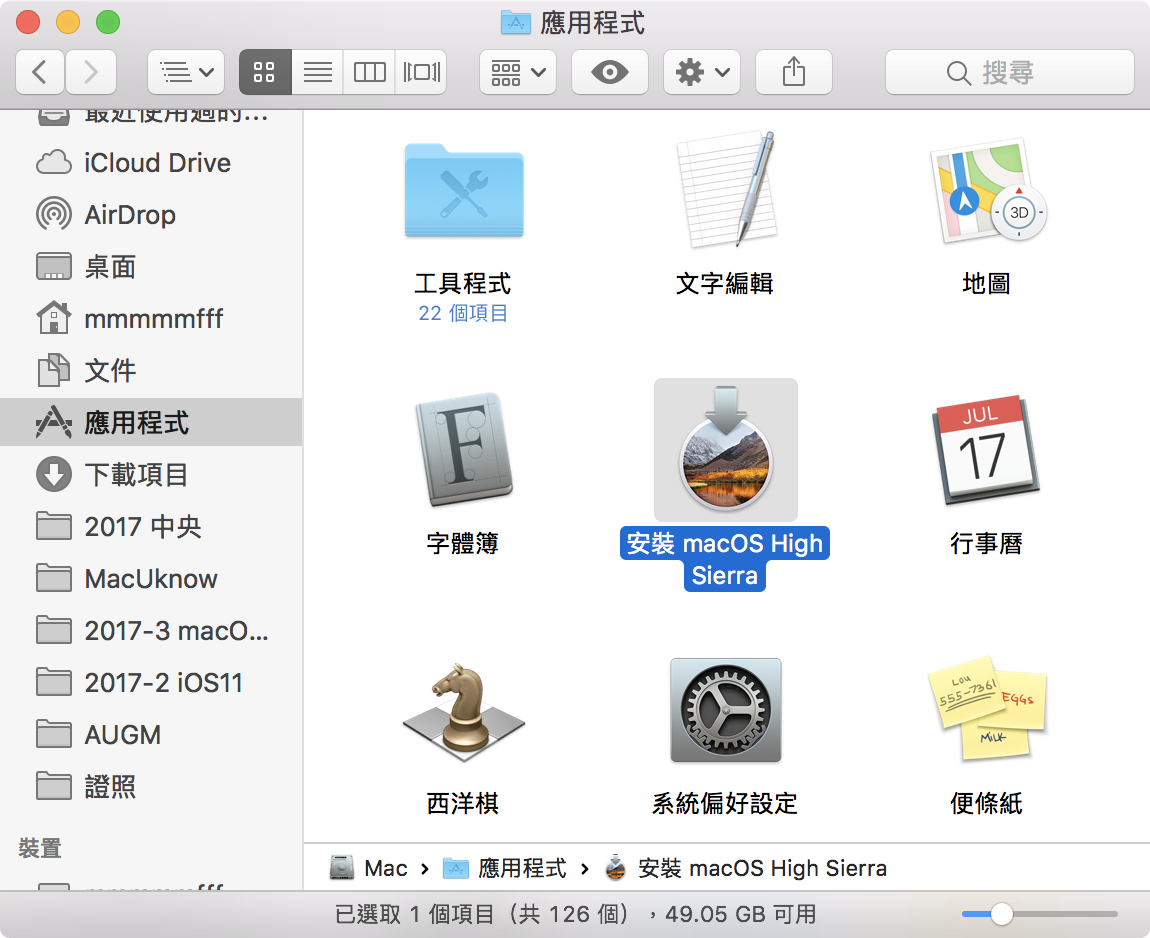This screenshot has height=938, width=1150.
Task: Open AUGM folder in sidebar
Action: click(x=151, y=735)
